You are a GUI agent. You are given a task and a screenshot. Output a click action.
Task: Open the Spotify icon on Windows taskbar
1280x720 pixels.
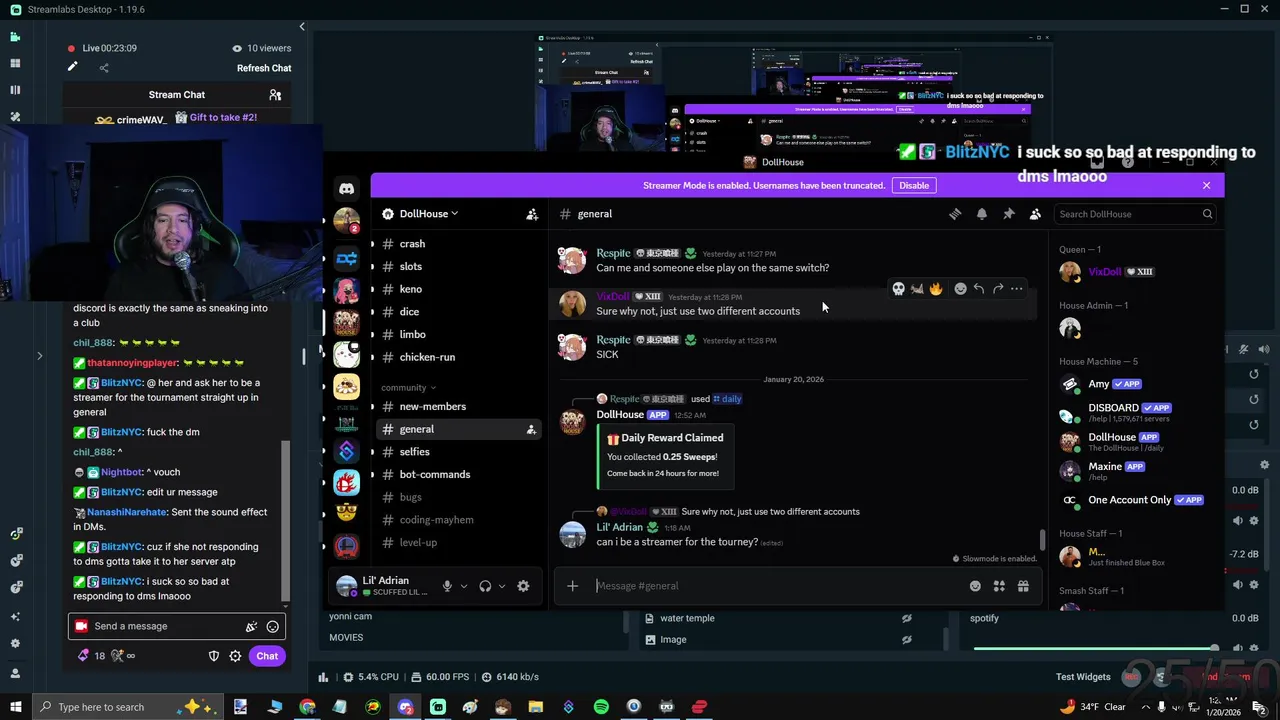point(601,707)
